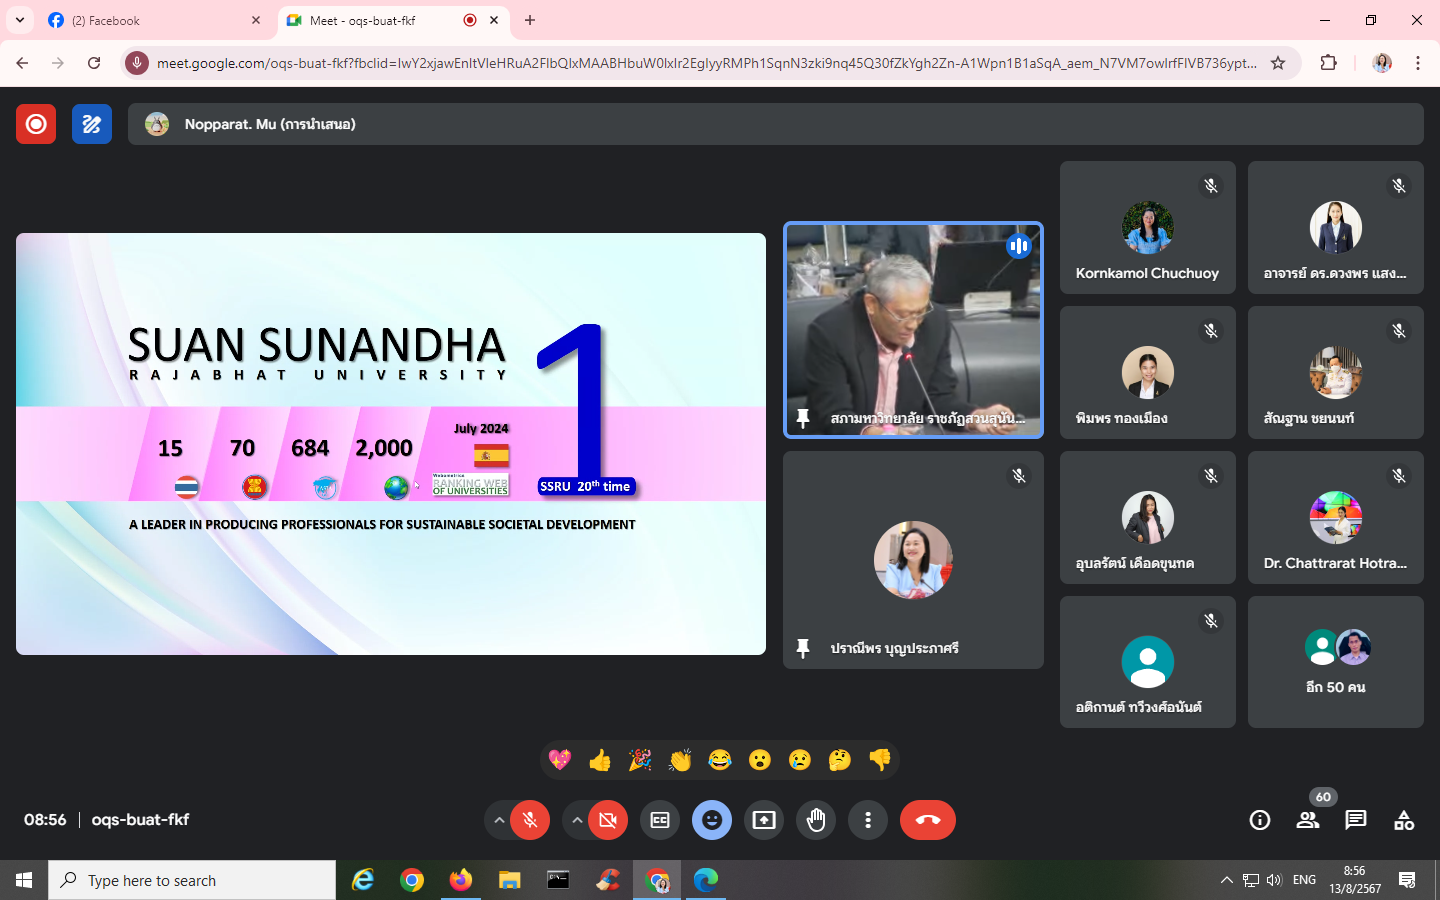Image resolution: width=1440 pixels, height=900 pixels.
Task: Click the present screen button
Action: coord(764,820)
